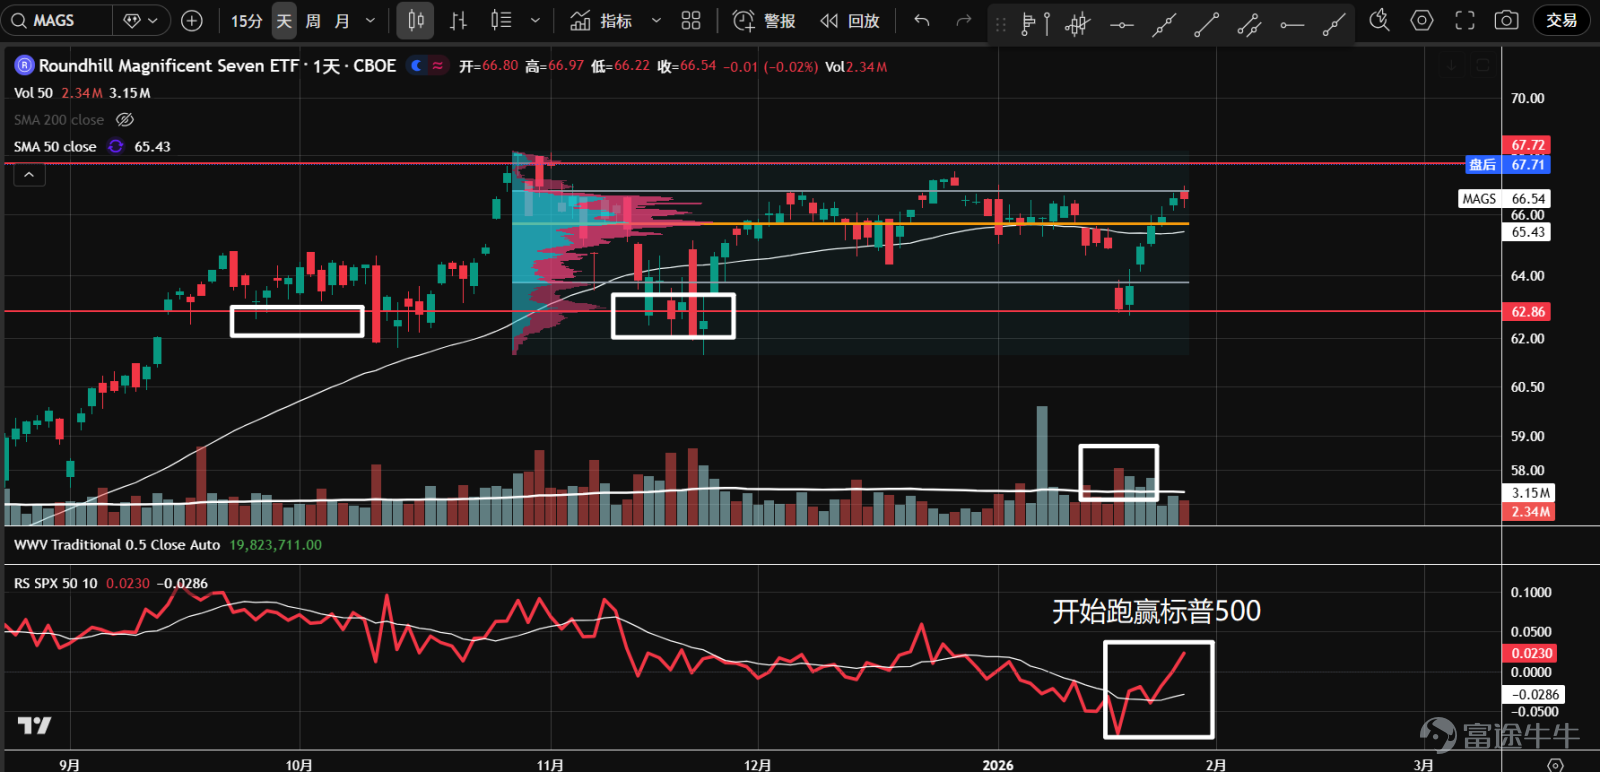
Task: Click the SMA 50 close loading icon
Action: tap(116, 146)
